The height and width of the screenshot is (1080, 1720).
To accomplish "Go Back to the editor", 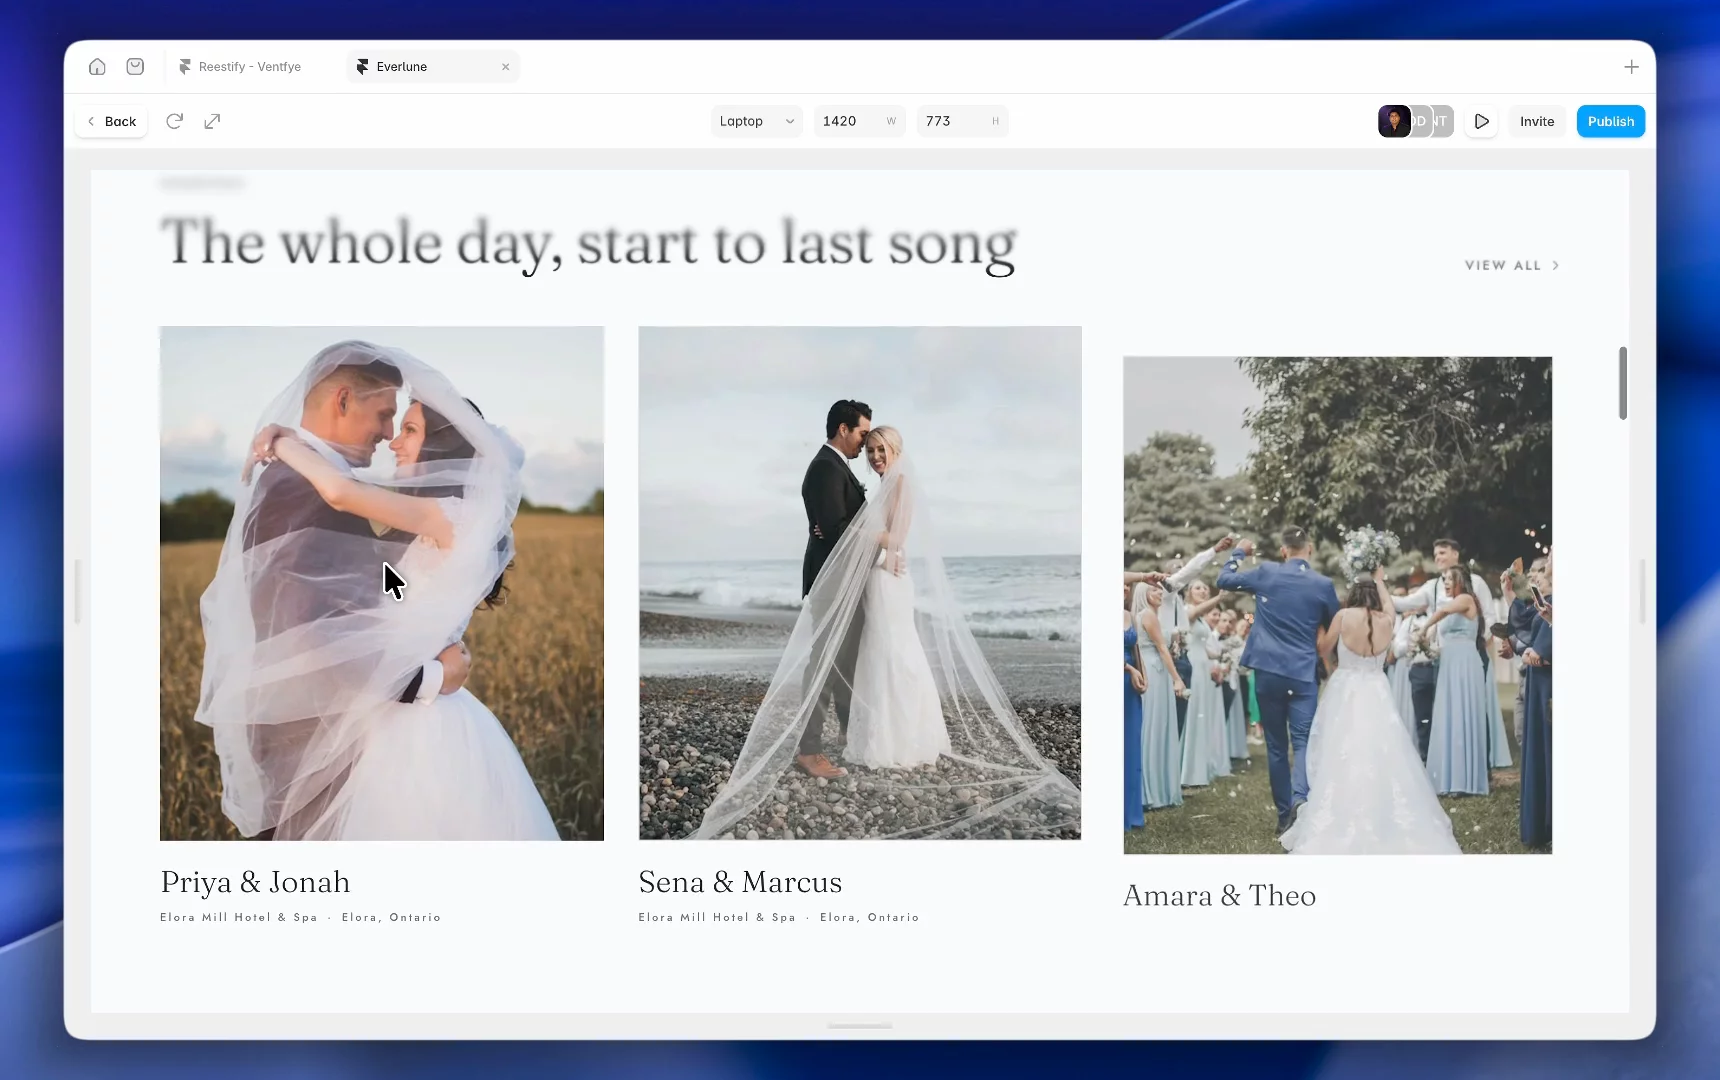I will coord(111,121).
